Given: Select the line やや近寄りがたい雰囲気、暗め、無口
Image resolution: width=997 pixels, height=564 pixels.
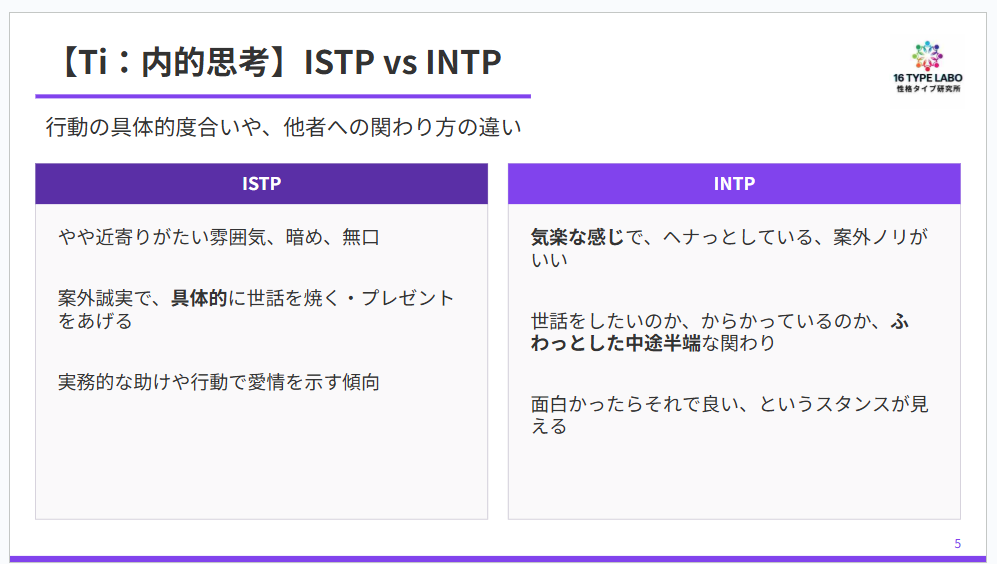Looking at the screenshot, I should point(219,238).
